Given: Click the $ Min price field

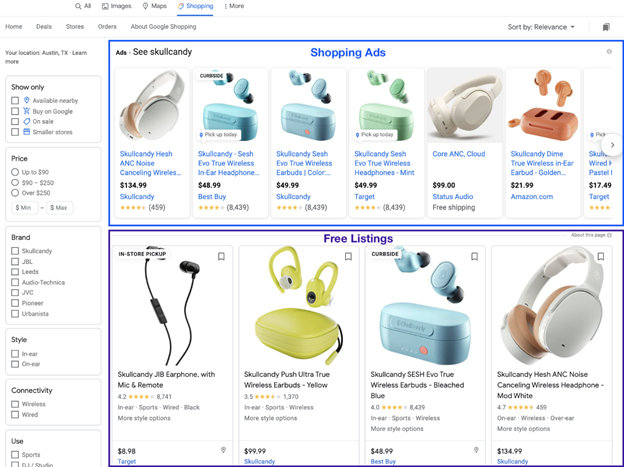Looking at the screenshot, I should coord(25,207).
